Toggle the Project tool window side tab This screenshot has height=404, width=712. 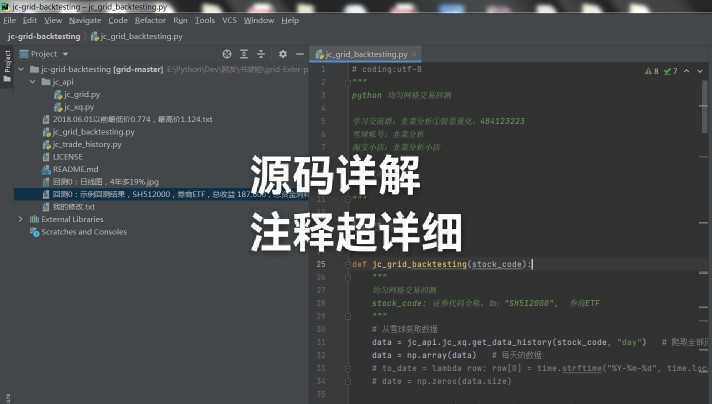point(7,66)
